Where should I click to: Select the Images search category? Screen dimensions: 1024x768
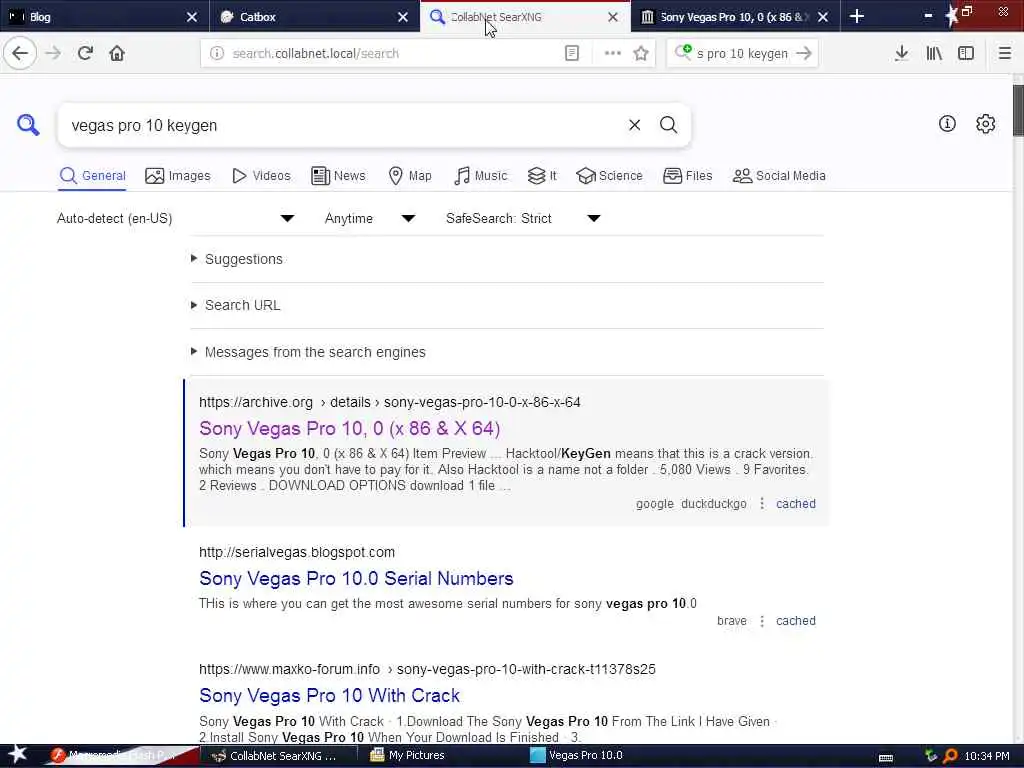click(178, 176)
